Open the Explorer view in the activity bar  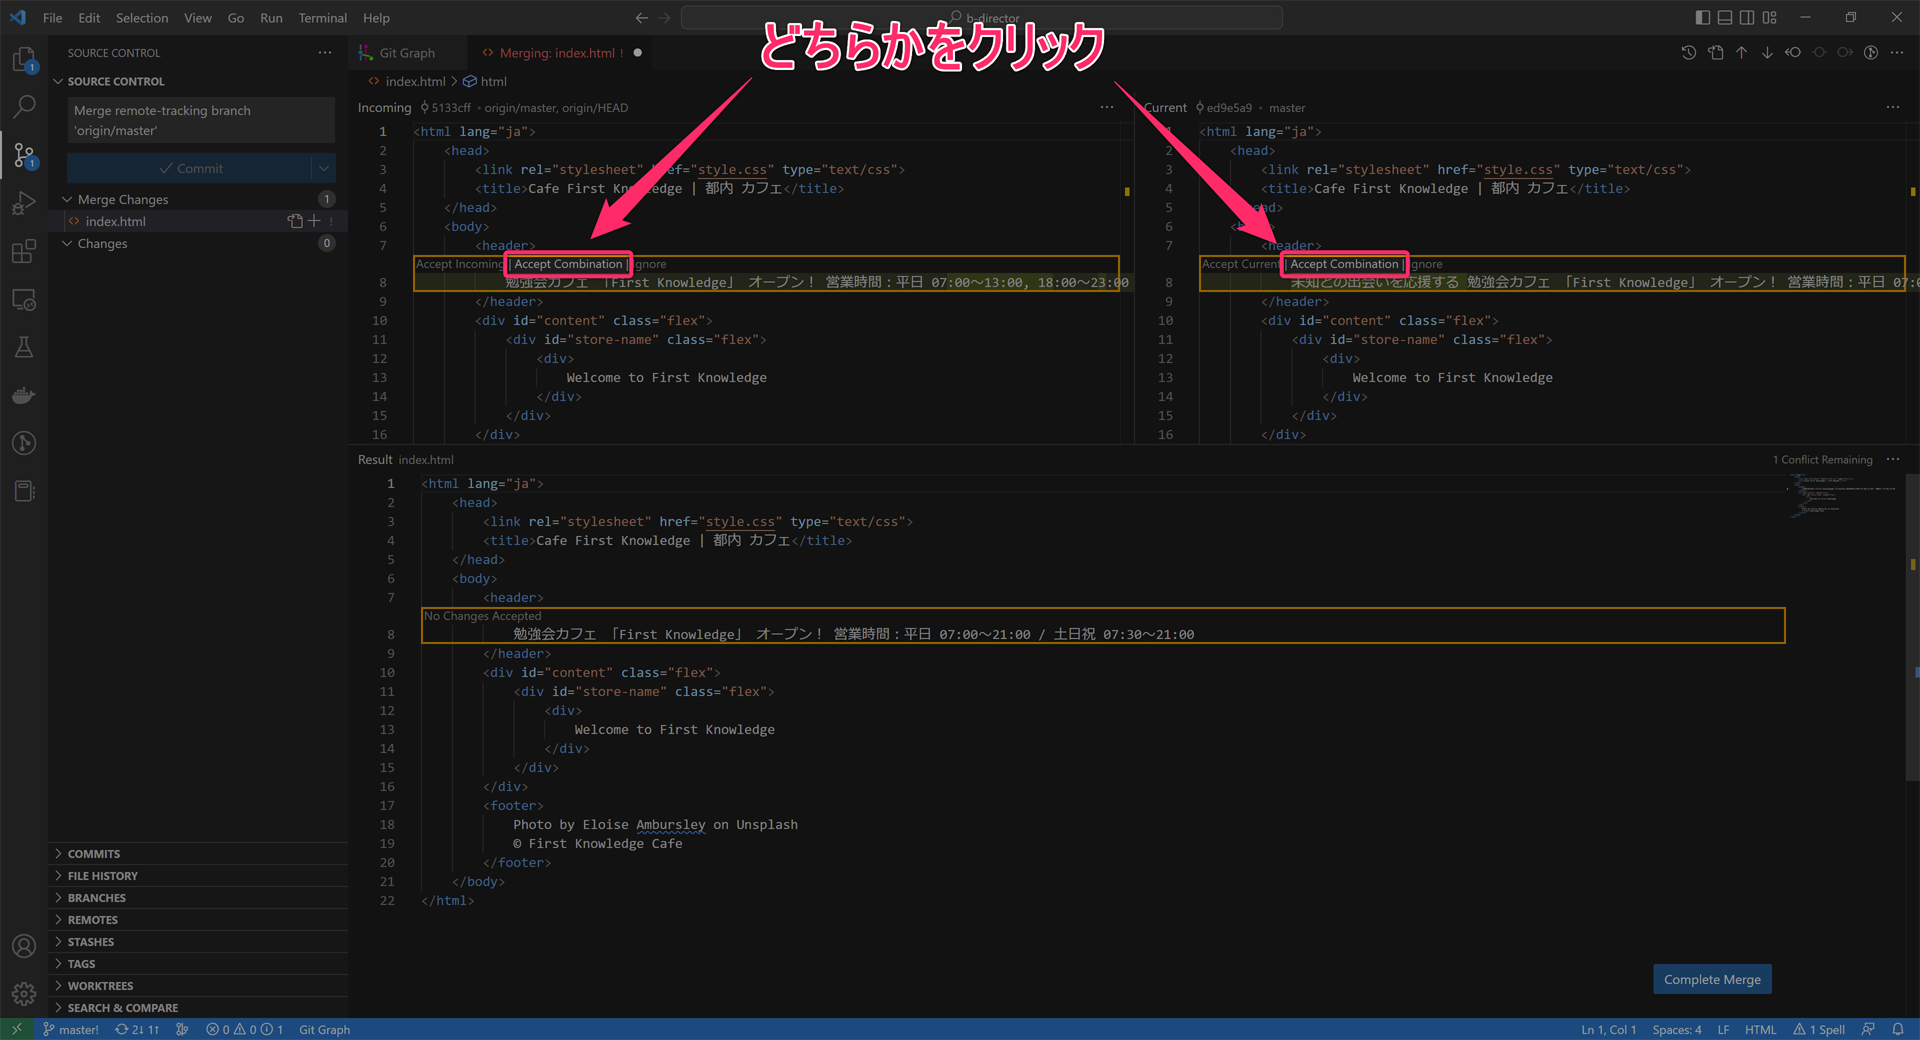[24, 59]
